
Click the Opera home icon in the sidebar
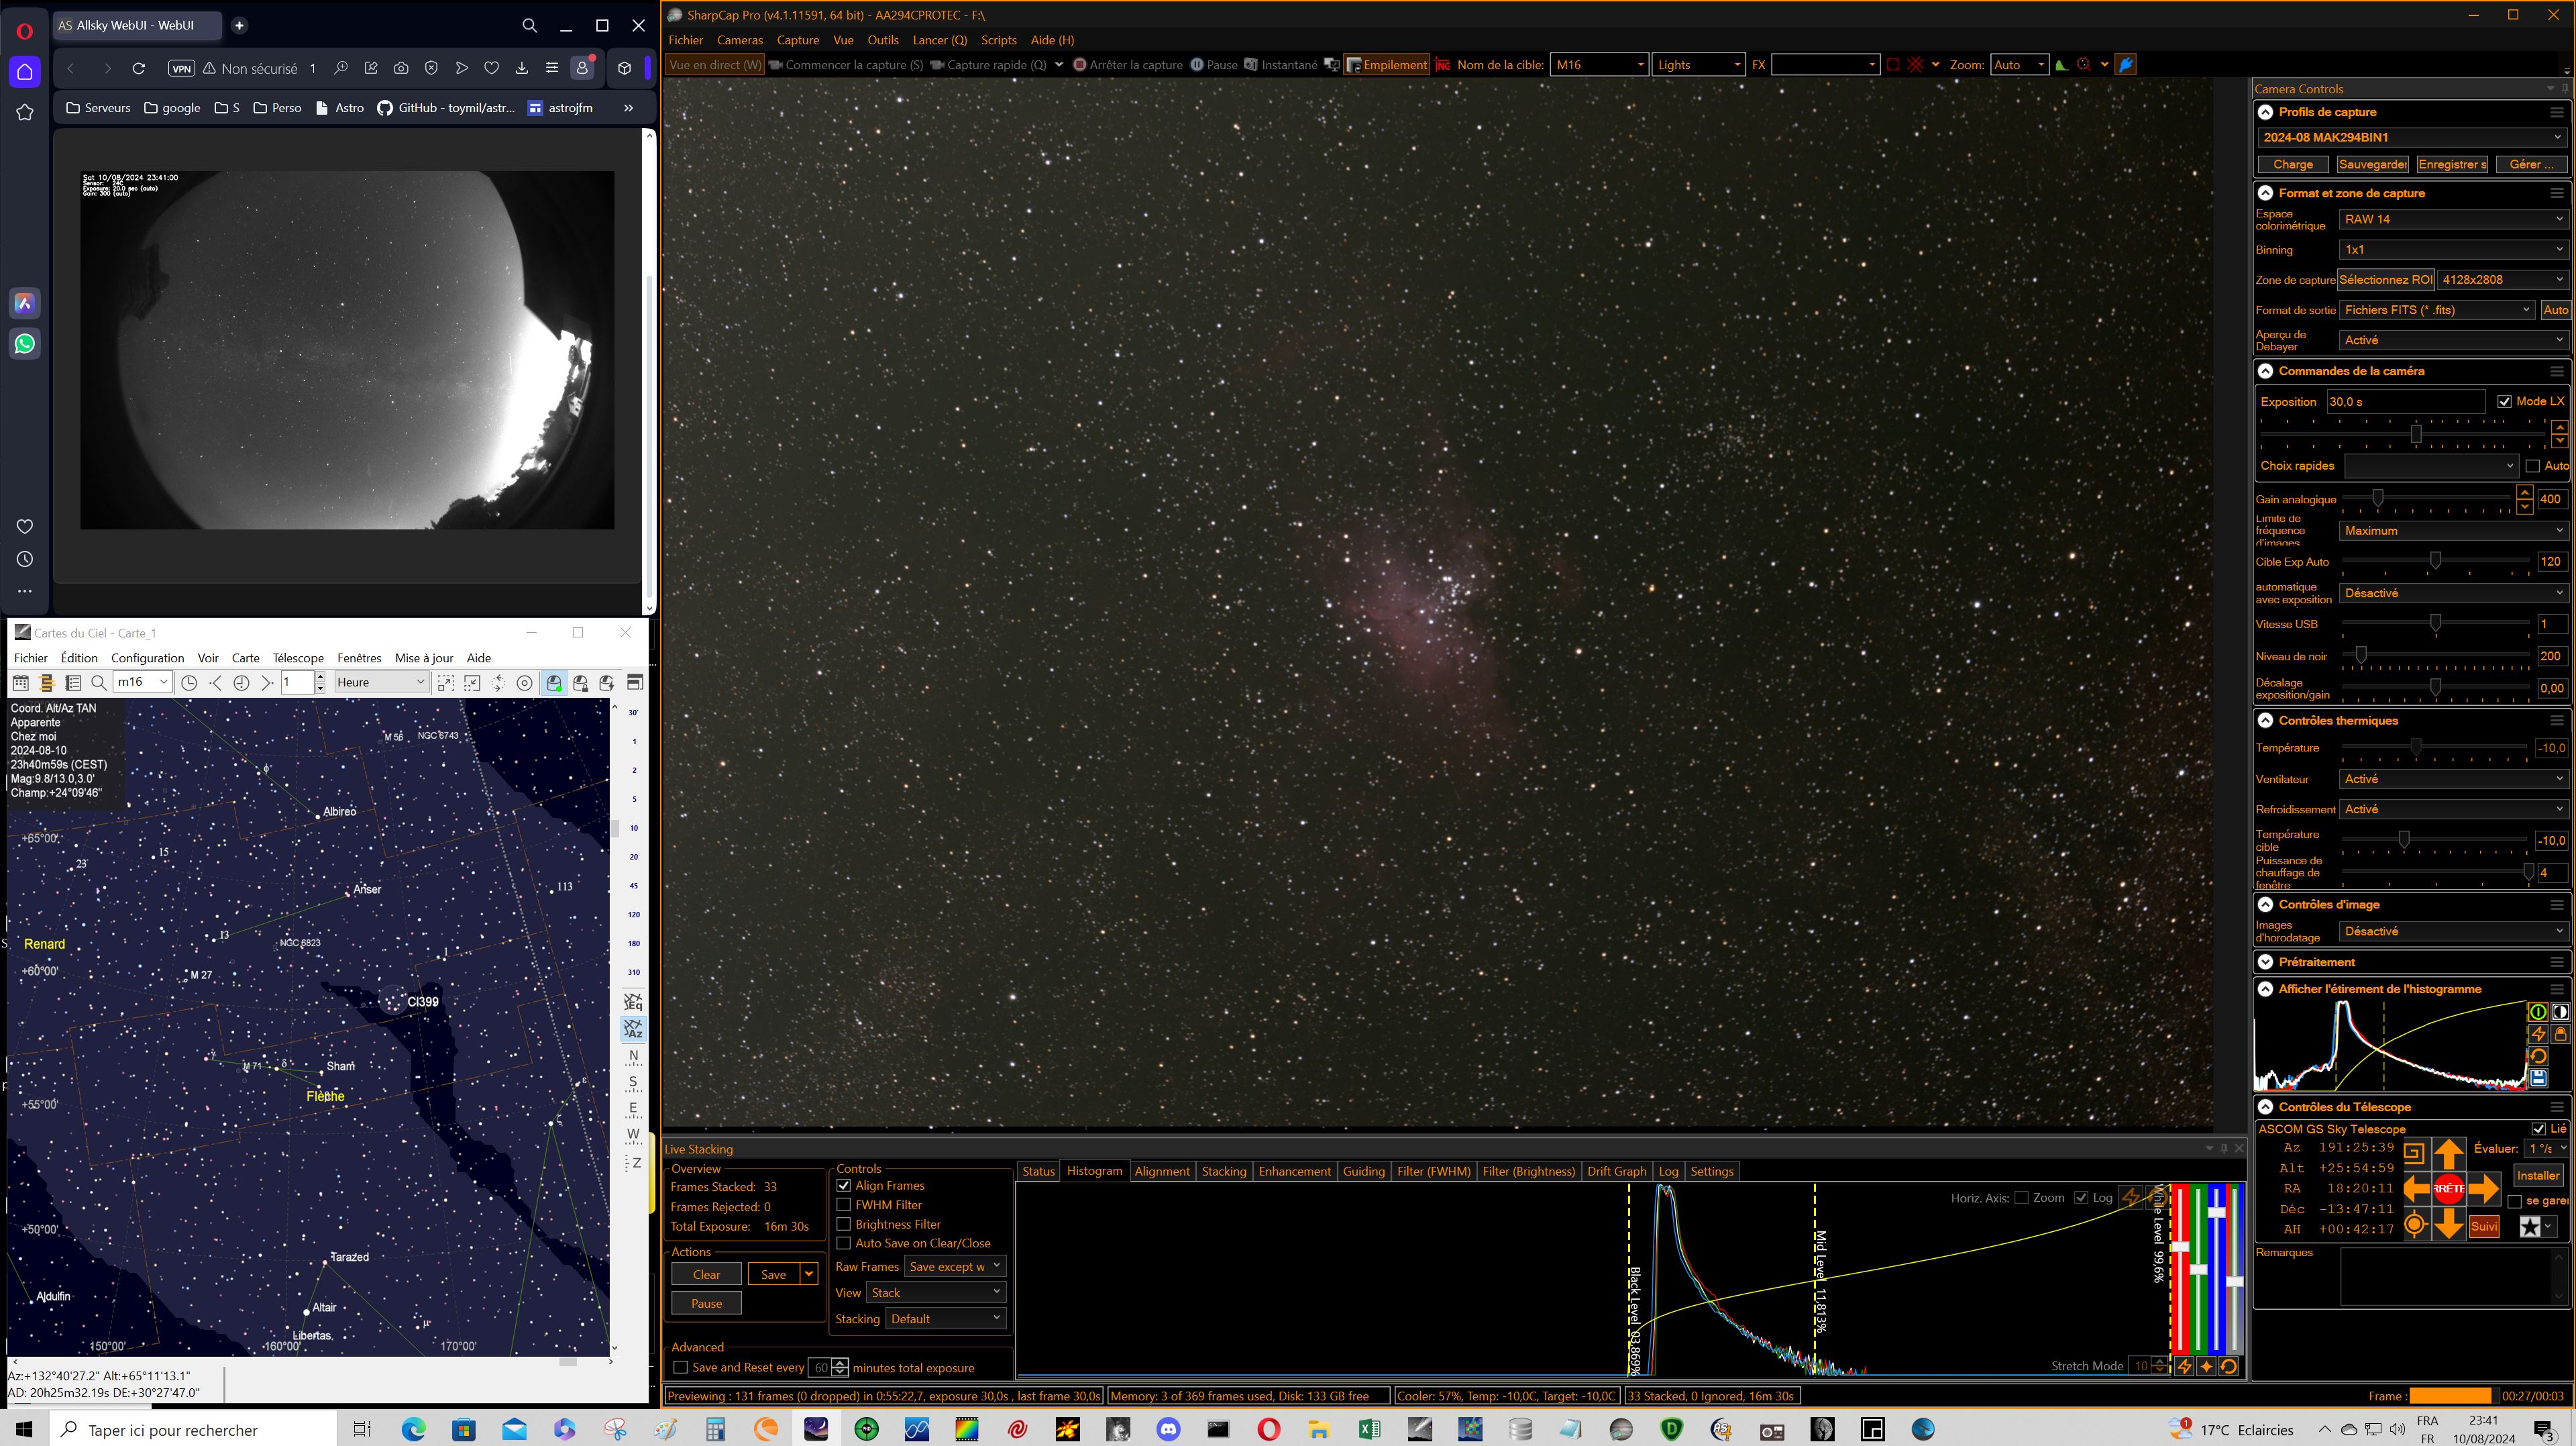[x=25, y=71]
